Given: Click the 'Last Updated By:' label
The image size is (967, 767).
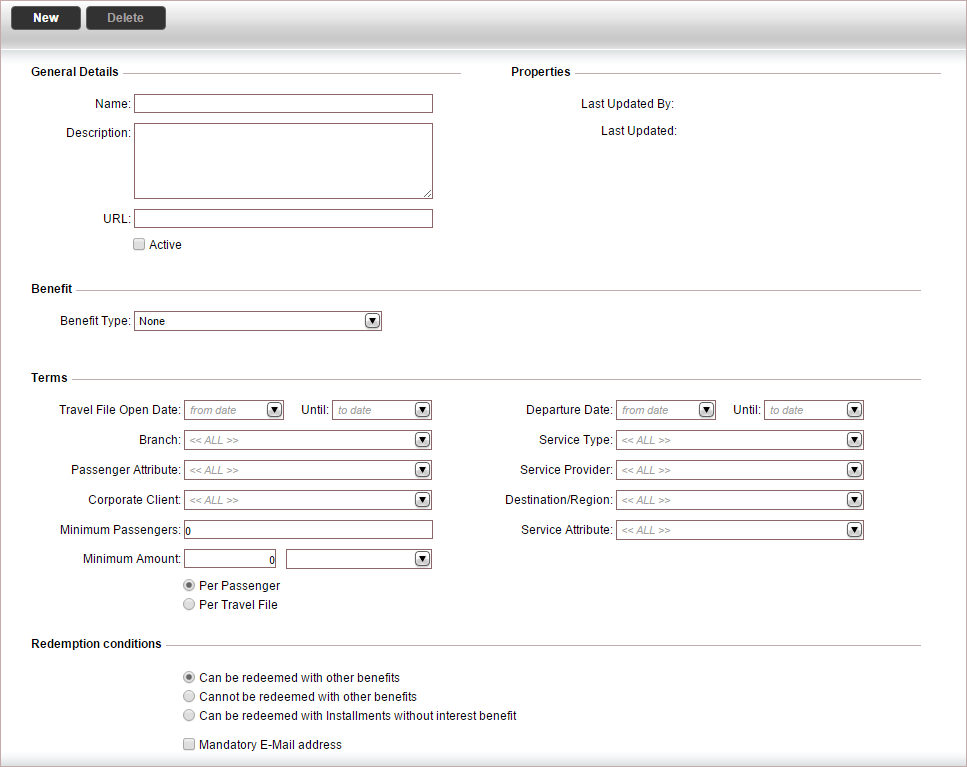Looking at the screenshot, I should (x=627, y=104).
